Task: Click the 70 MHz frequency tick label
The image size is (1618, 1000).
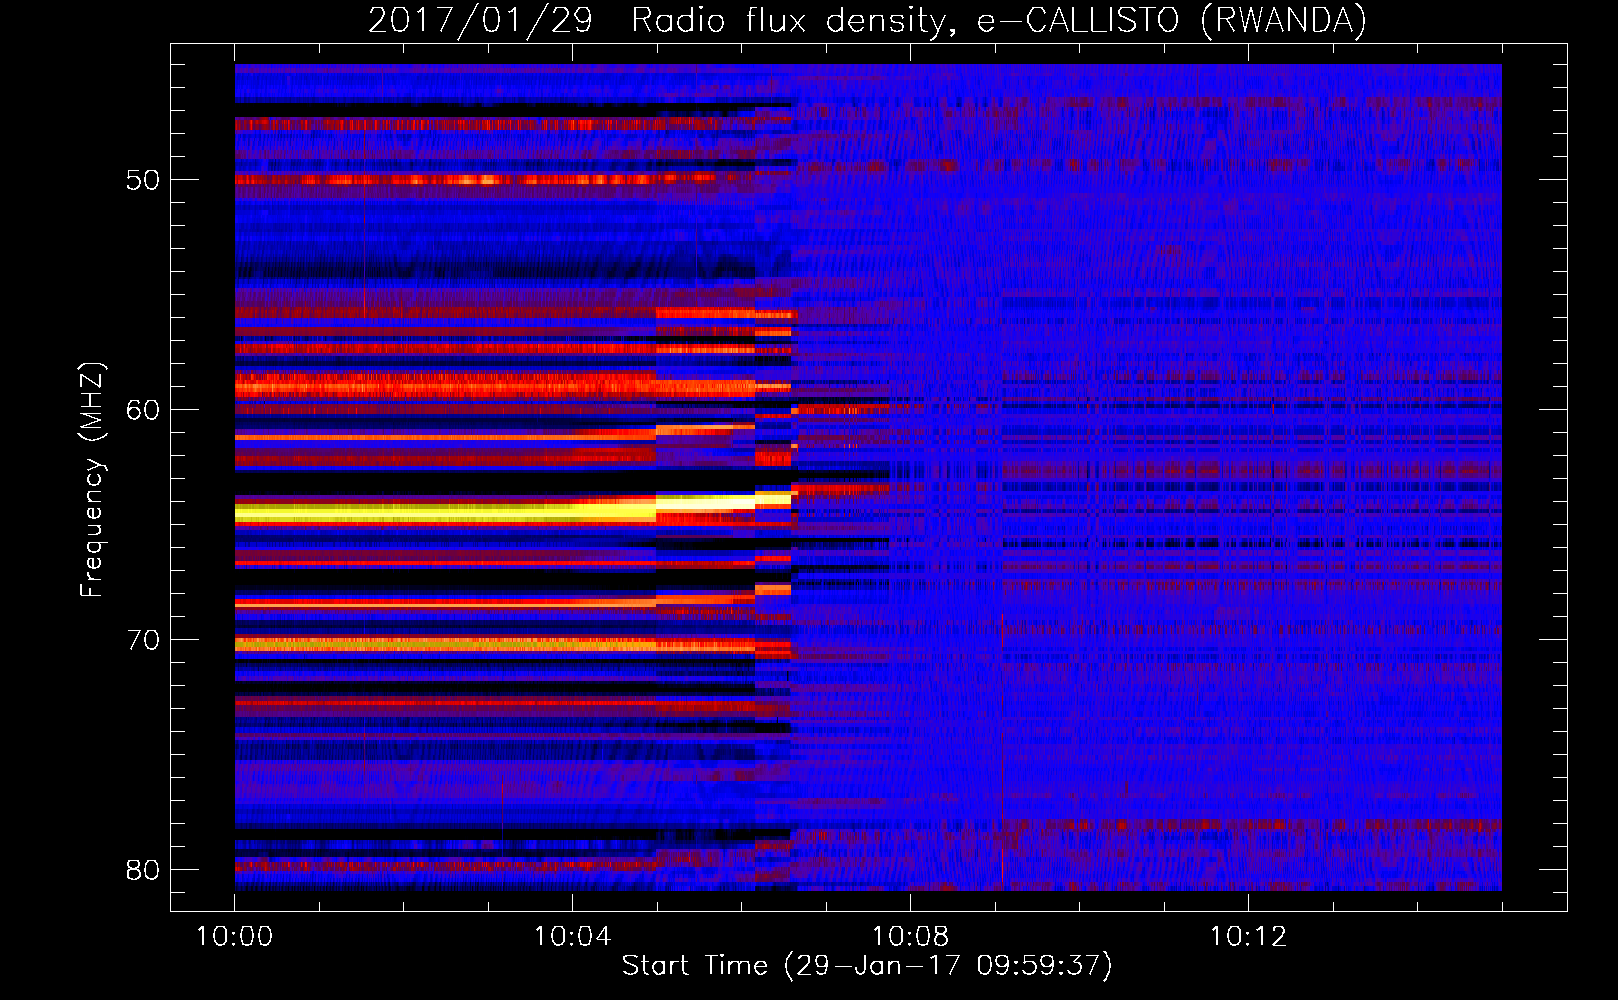Action: tap(143, 640)
